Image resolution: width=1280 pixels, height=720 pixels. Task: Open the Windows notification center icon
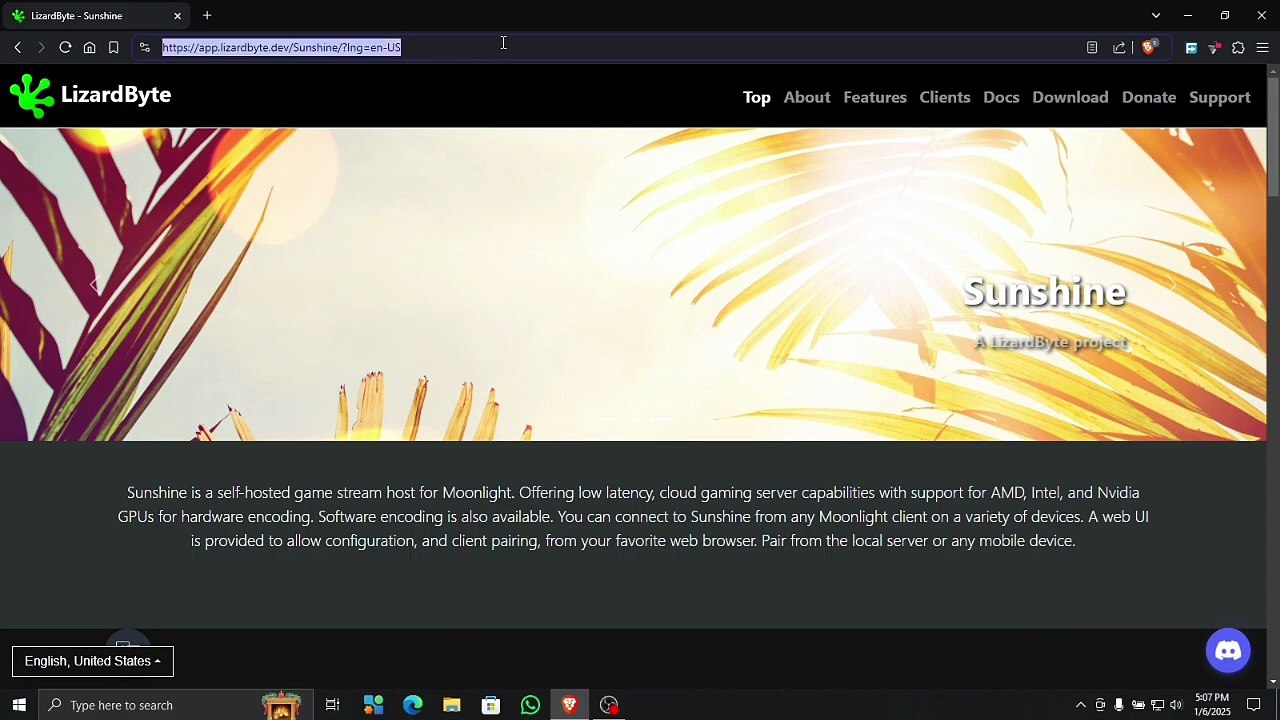tap(1254, 705)
